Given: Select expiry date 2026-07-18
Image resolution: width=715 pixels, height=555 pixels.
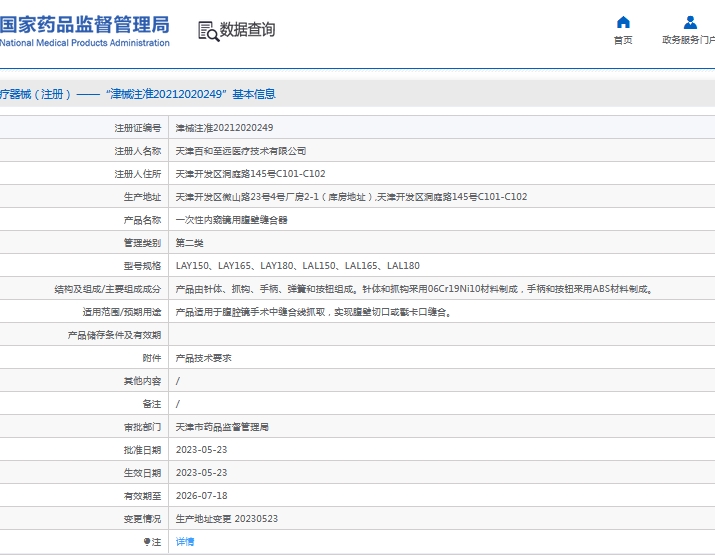Looking at the screenshot, I should 201,496.
